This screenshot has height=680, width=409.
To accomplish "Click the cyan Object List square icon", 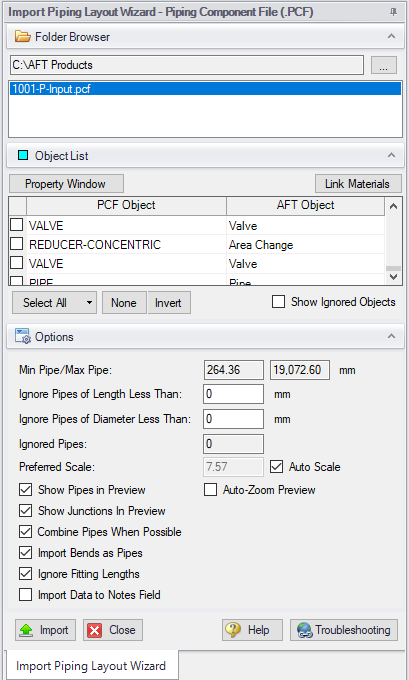I will click(23, 155).
